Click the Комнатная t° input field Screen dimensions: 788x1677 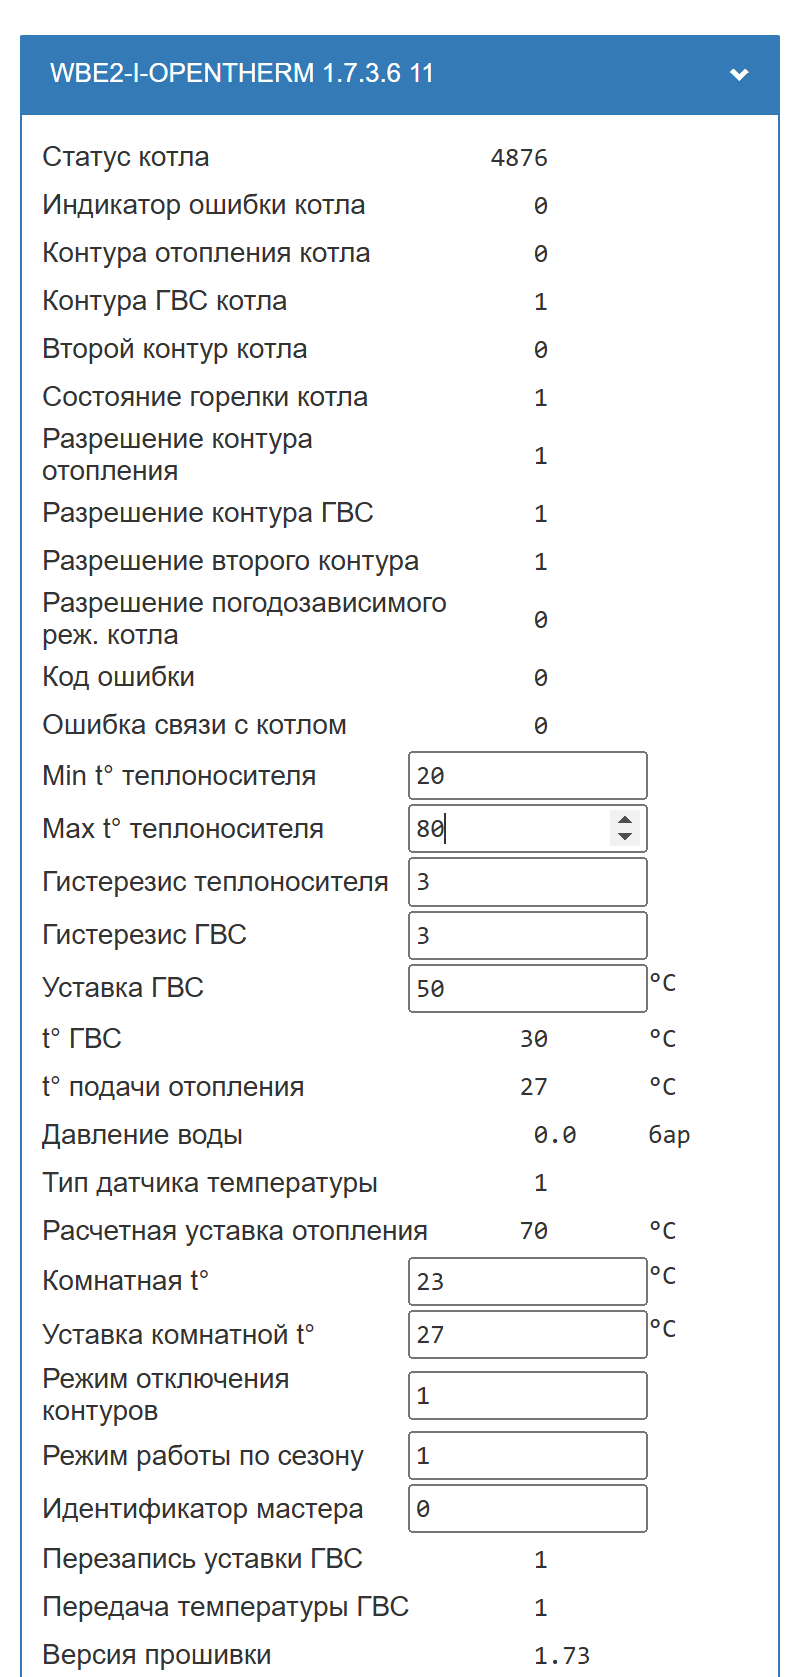(x=528, y=1281)
